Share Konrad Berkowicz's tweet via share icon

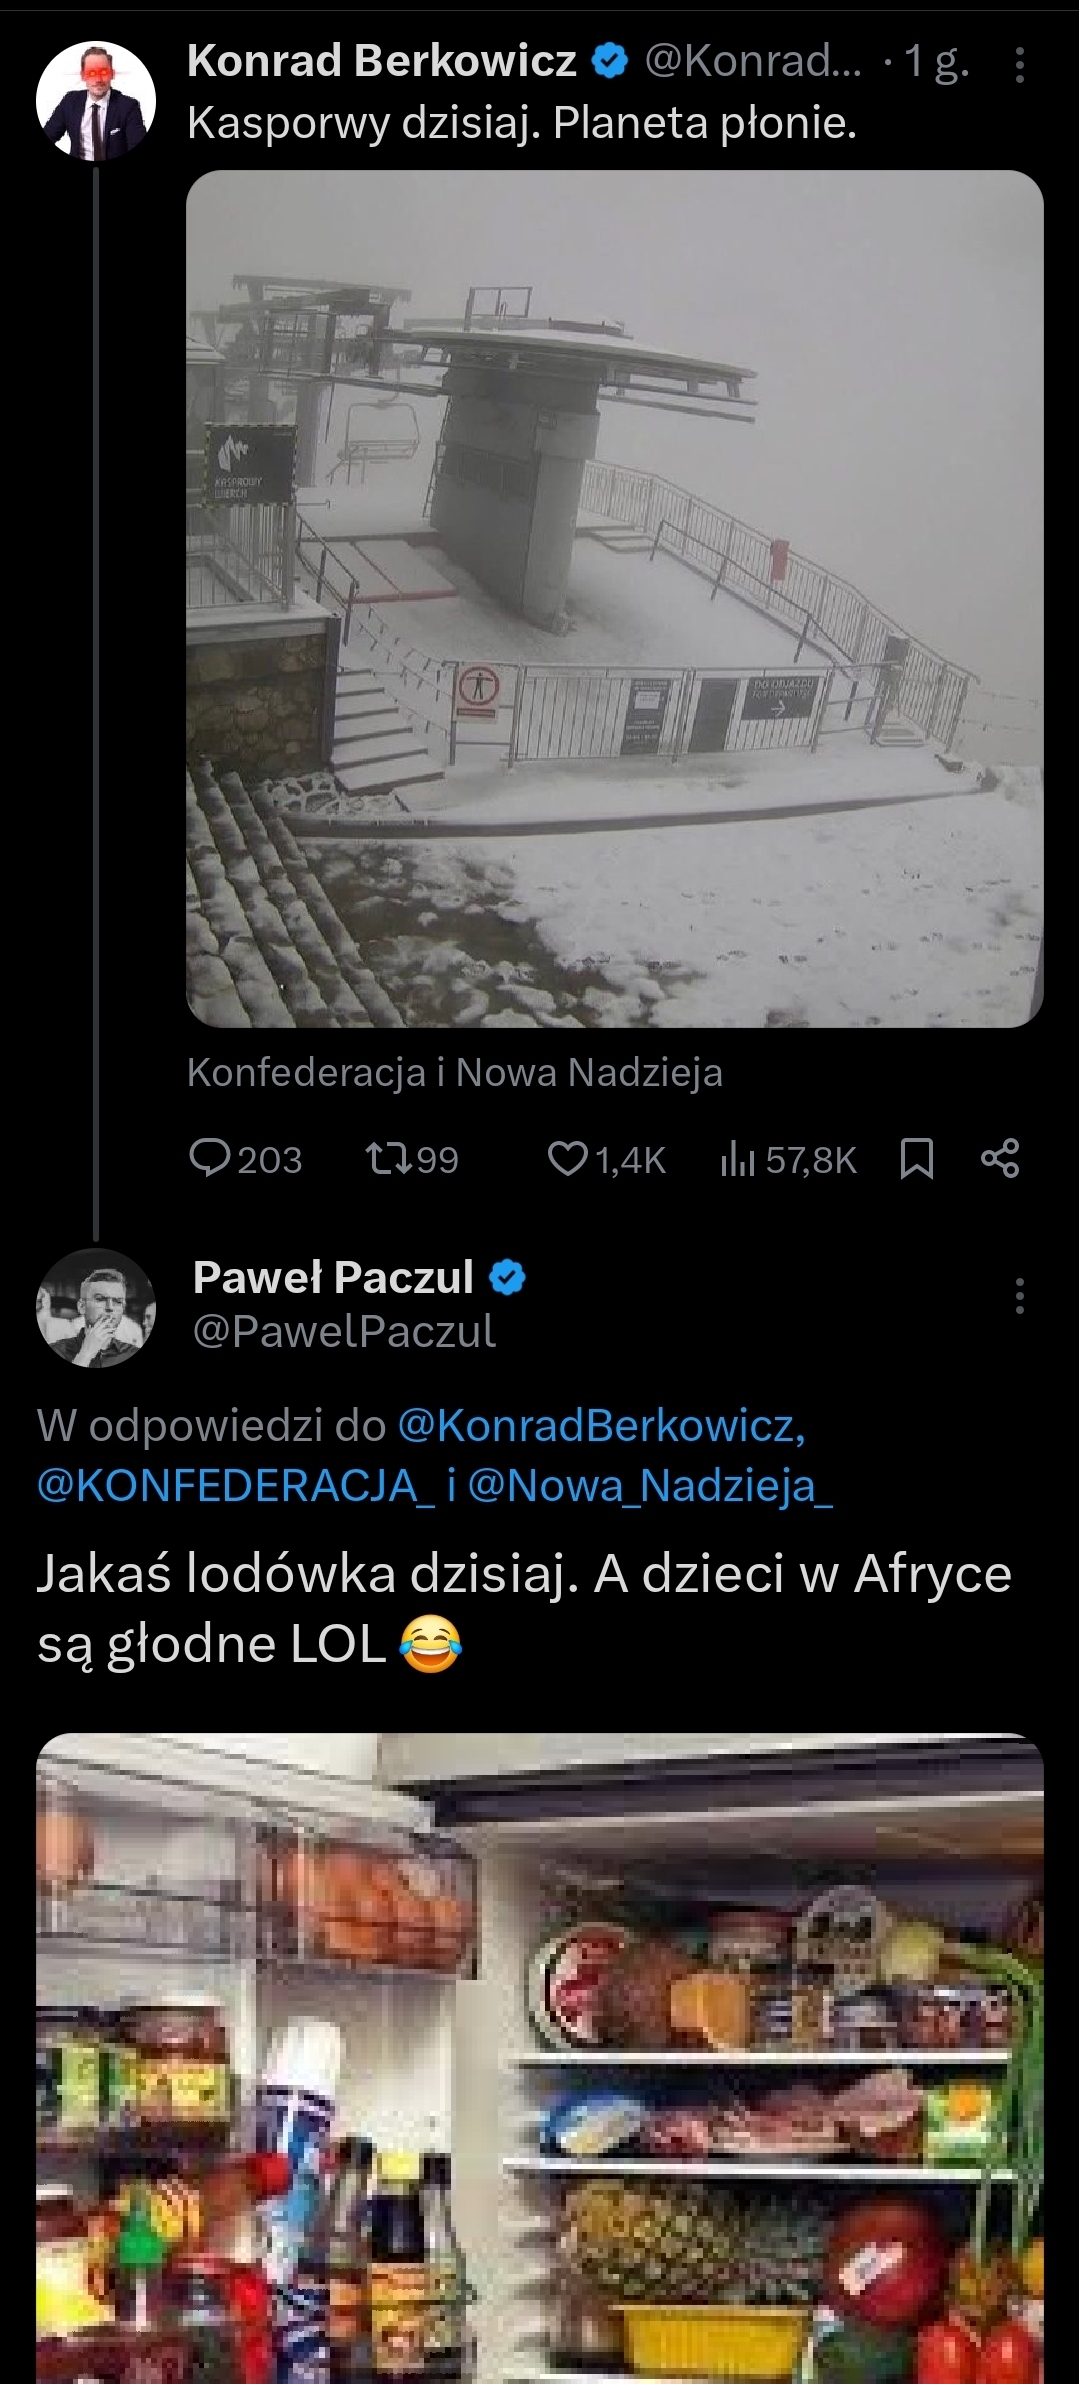[x=1000, y=1158]
